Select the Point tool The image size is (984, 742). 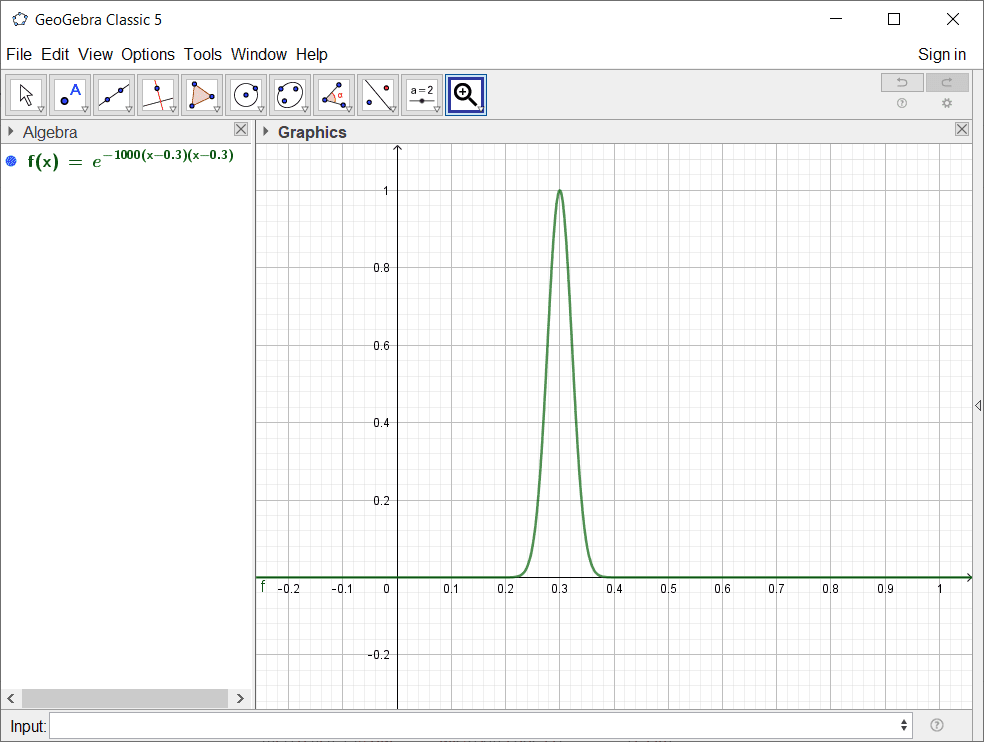(71, 95)
